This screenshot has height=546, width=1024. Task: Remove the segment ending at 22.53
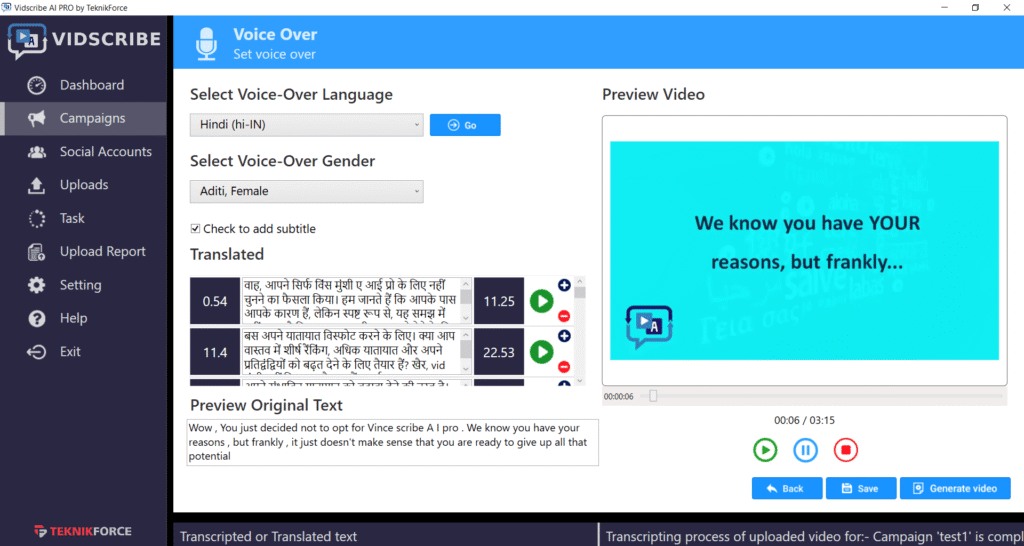click(x=564, y=367)
